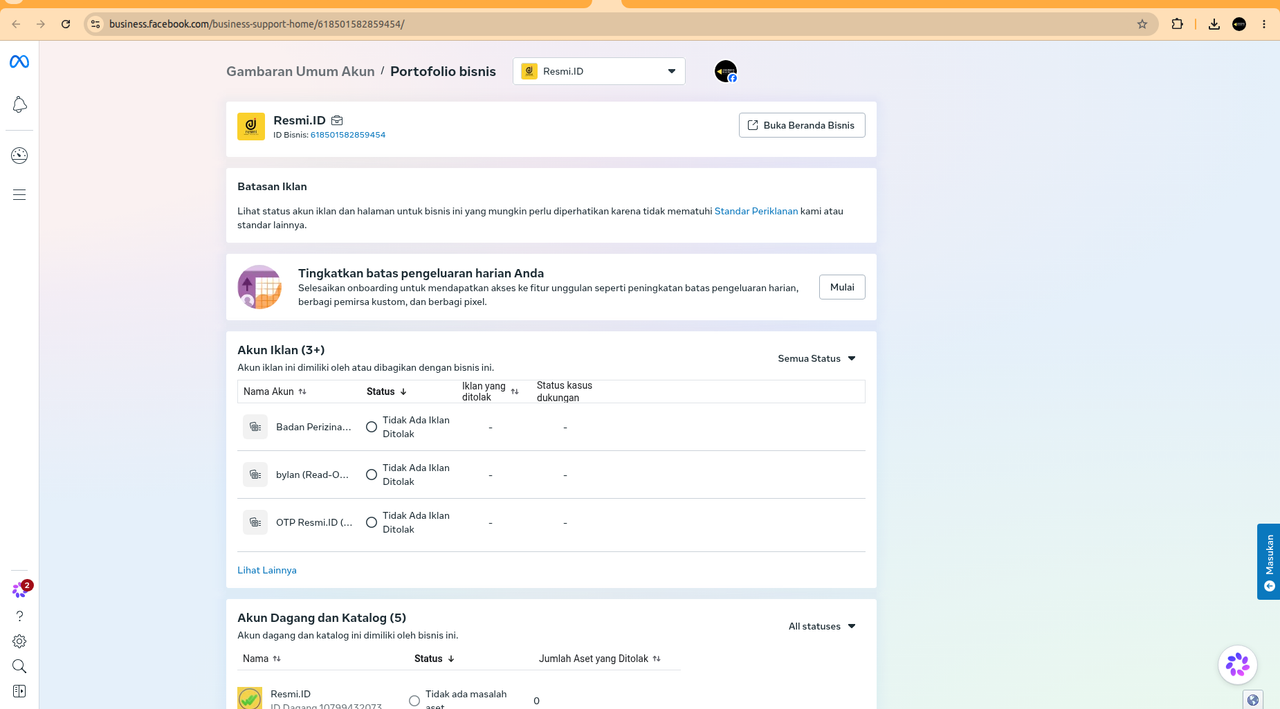Click the OTP Resmi.ID ad account icon
The height and width of the screenshot is (709, 1280).
255,522
